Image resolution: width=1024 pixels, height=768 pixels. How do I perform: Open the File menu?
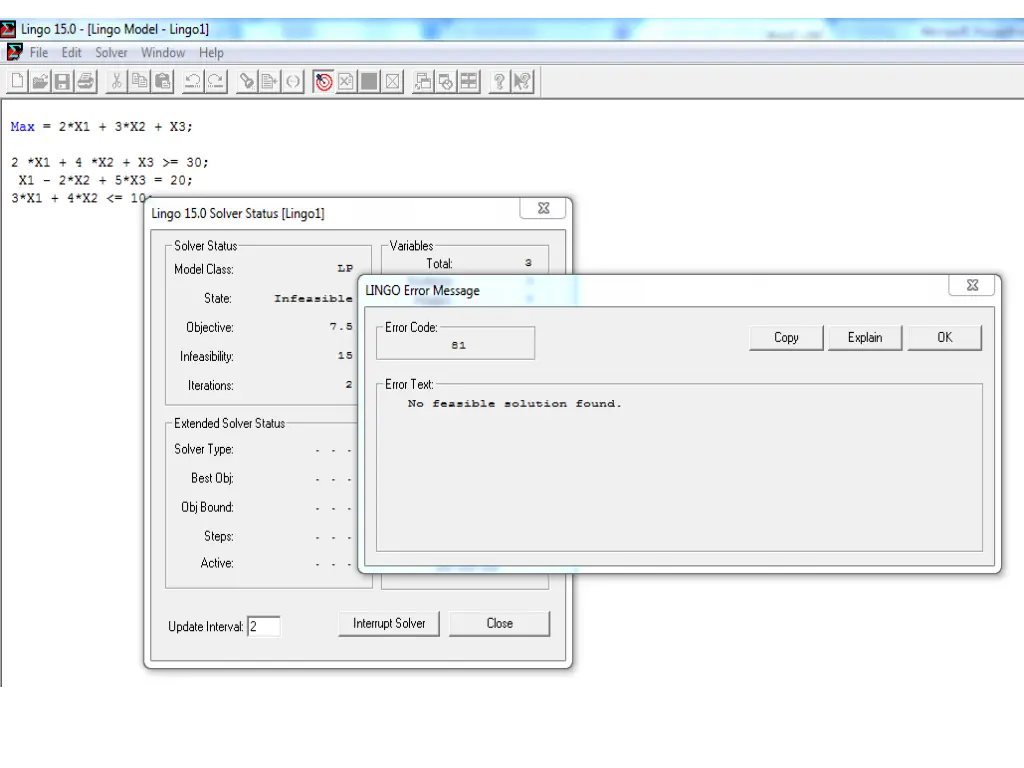(x=39, y=53)
